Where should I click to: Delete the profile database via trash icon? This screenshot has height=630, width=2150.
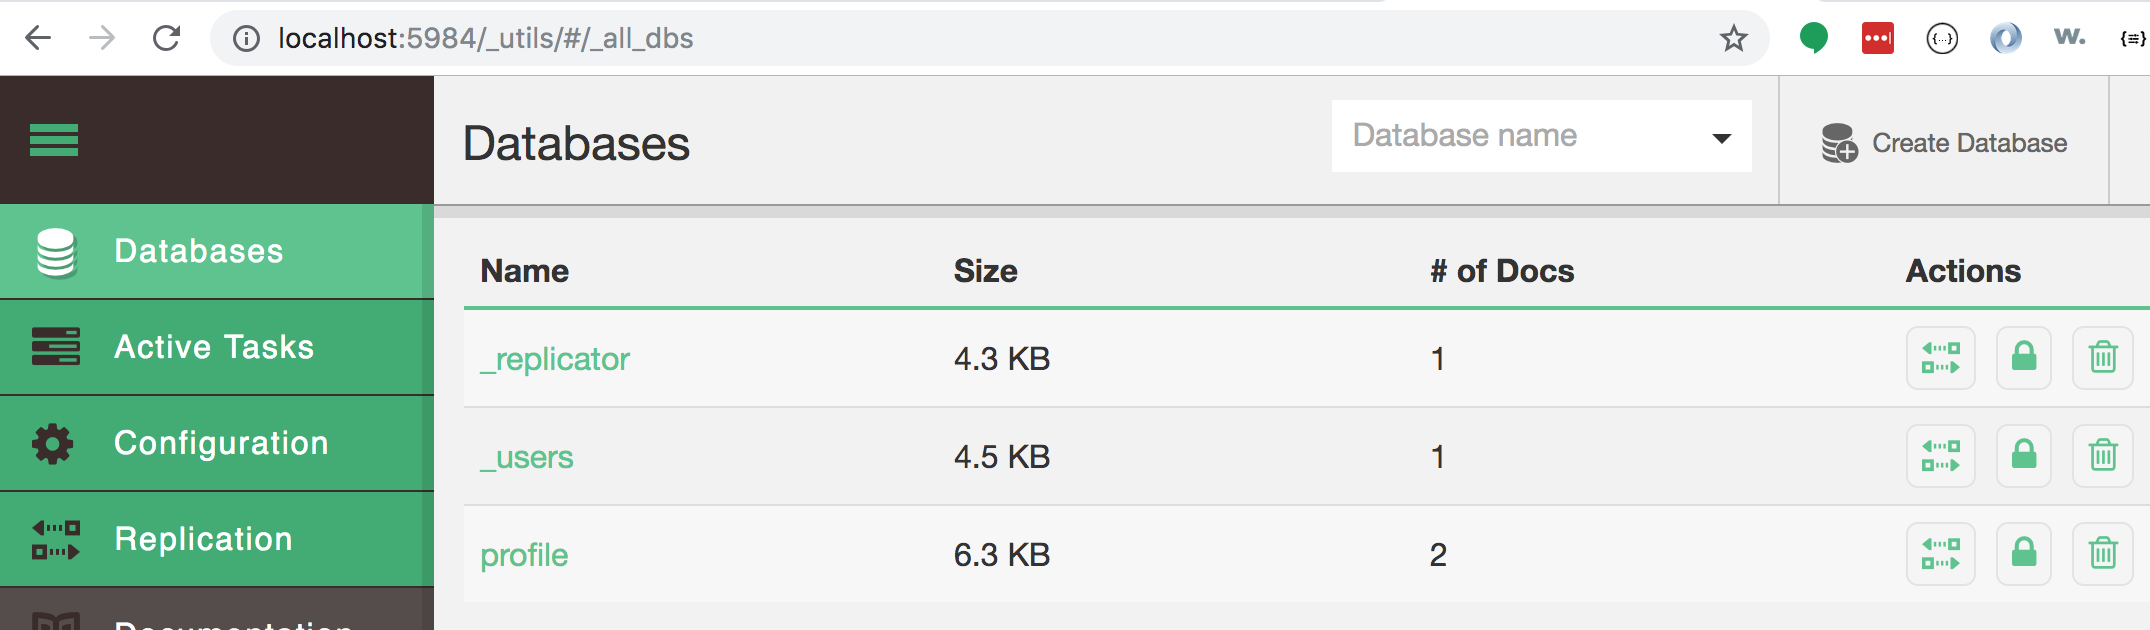click(x=2103, y=554)
